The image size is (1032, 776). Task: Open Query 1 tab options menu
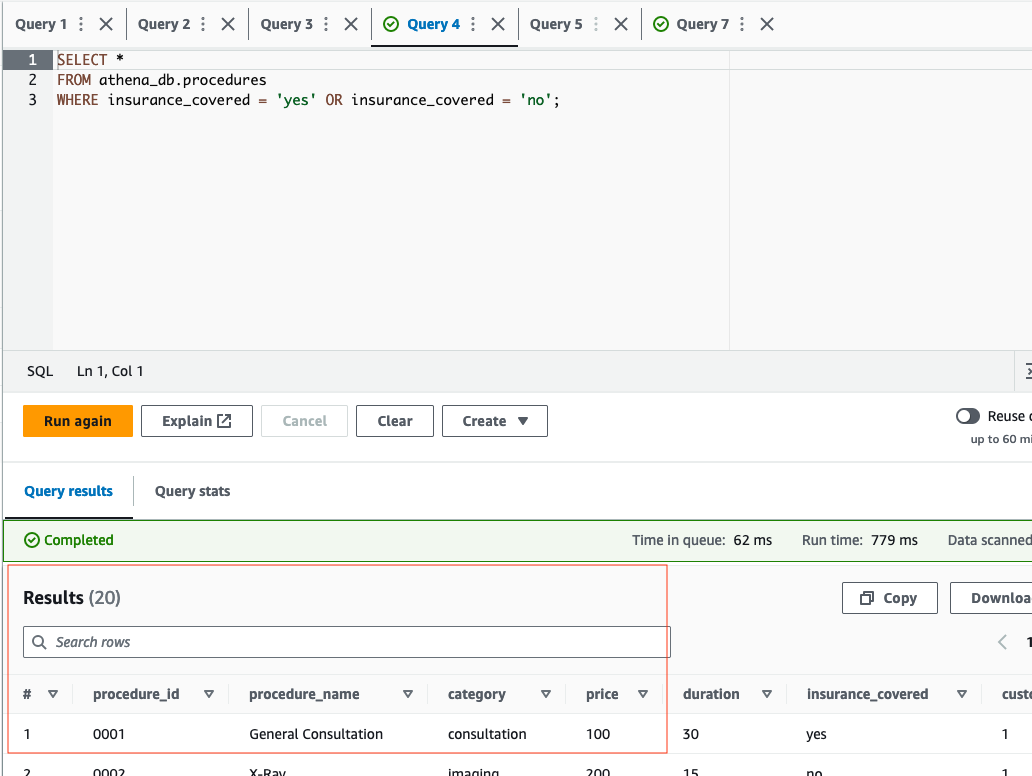tap(81, 24)
